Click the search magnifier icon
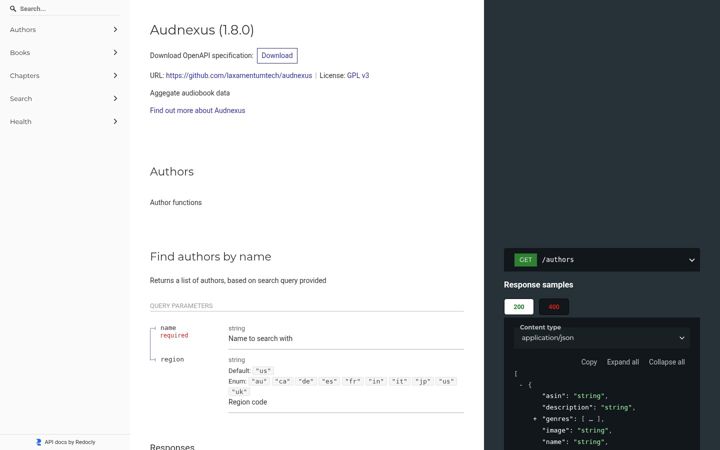Viewport: 720px width, 450px height. pyautogui.click(x=13, y=9)
